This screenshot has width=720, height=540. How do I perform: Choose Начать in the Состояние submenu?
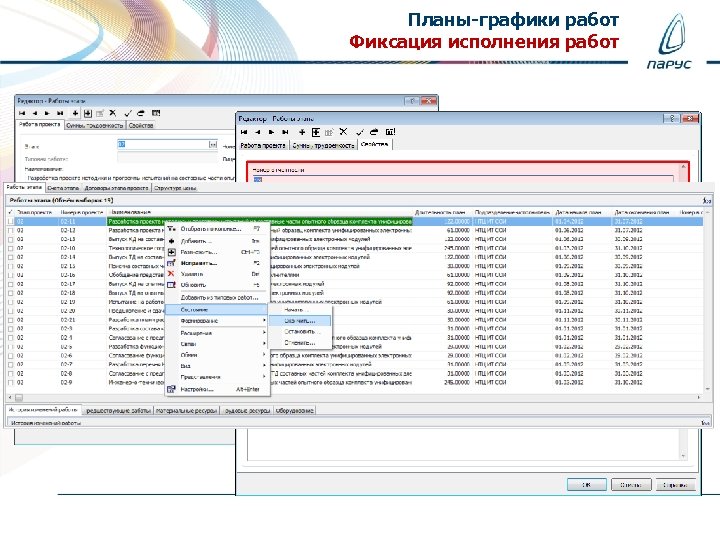299,310
